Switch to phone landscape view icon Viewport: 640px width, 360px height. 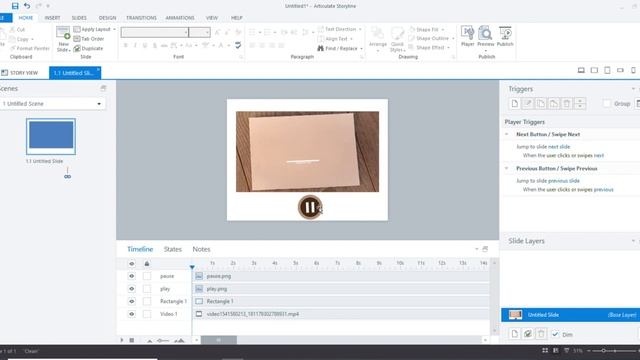620,70
